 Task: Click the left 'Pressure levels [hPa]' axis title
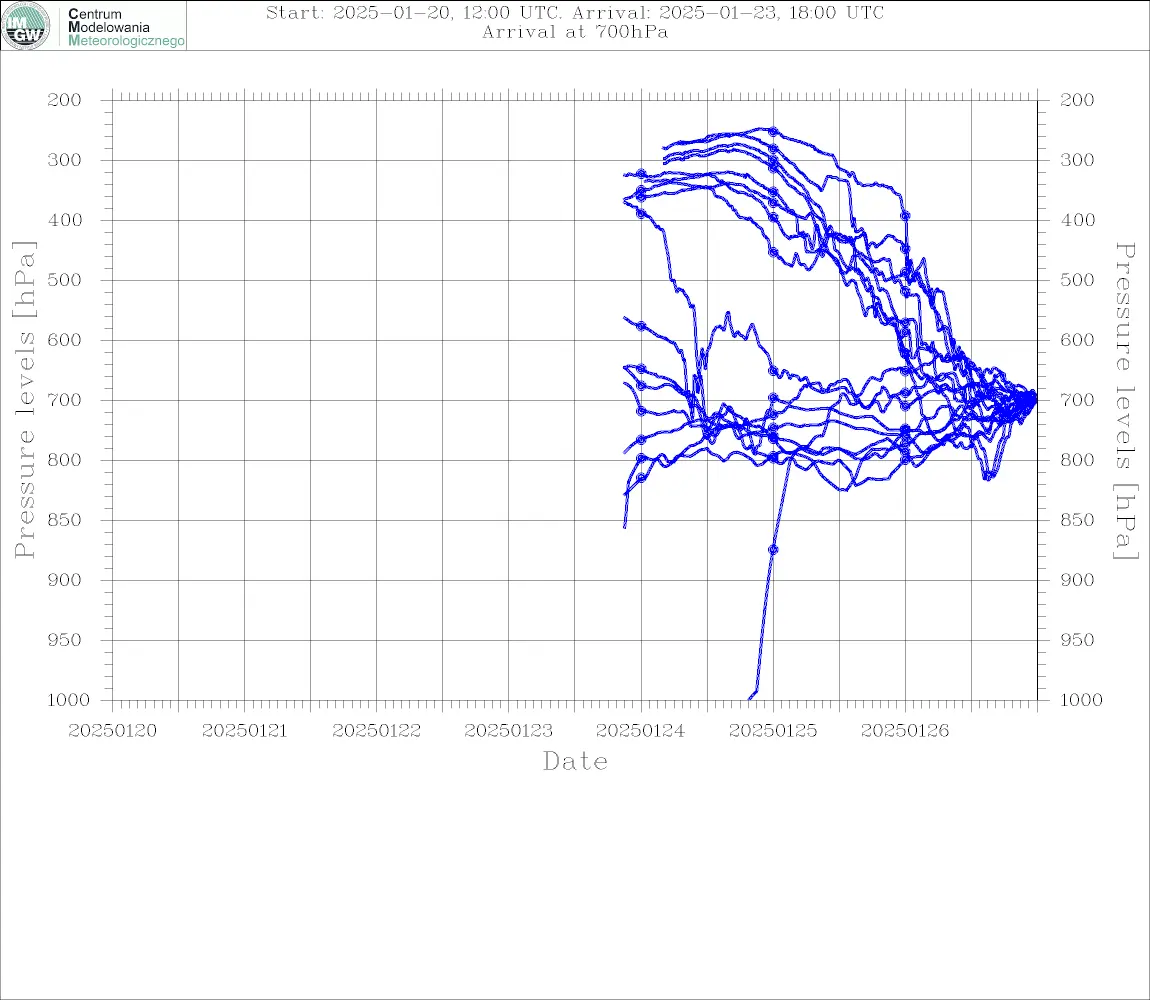[24, 400]
